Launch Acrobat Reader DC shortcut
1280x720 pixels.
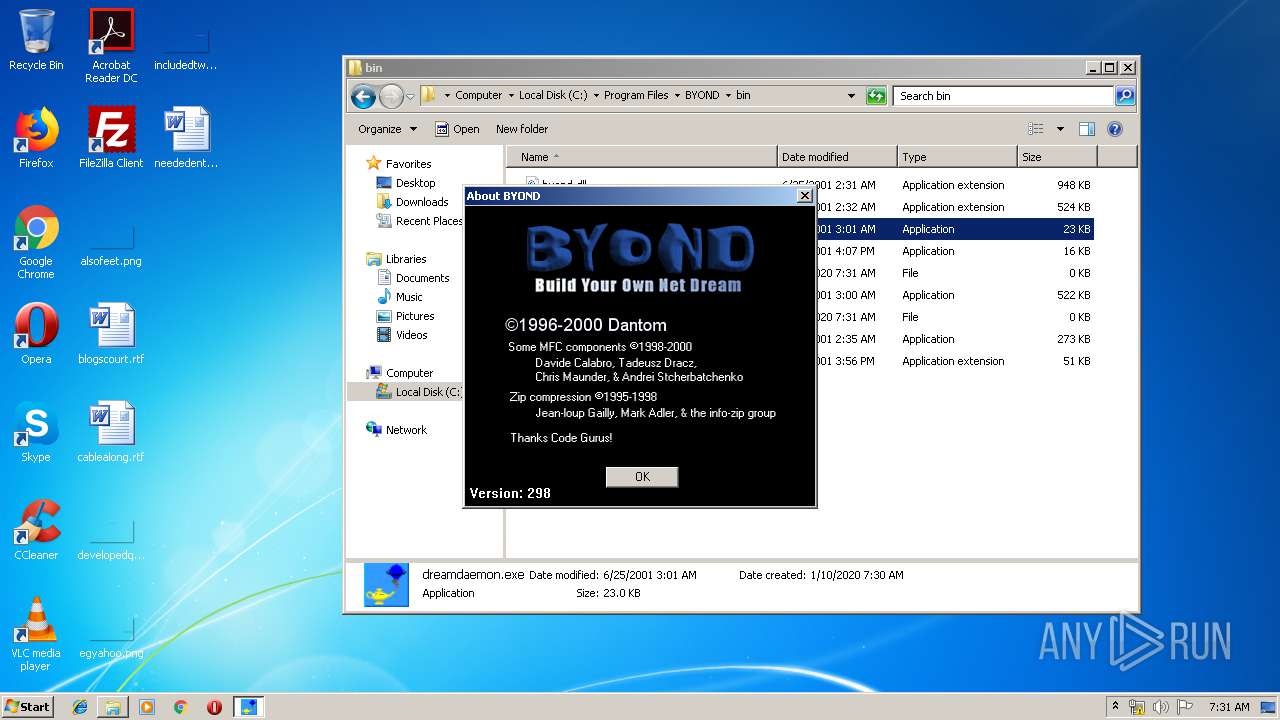tap(111, 46)
